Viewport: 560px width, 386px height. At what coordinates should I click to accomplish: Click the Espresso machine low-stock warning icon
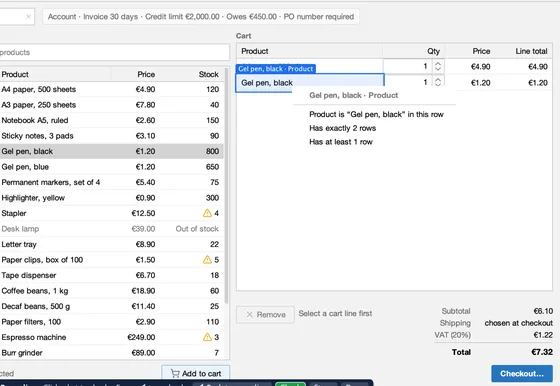207,337
